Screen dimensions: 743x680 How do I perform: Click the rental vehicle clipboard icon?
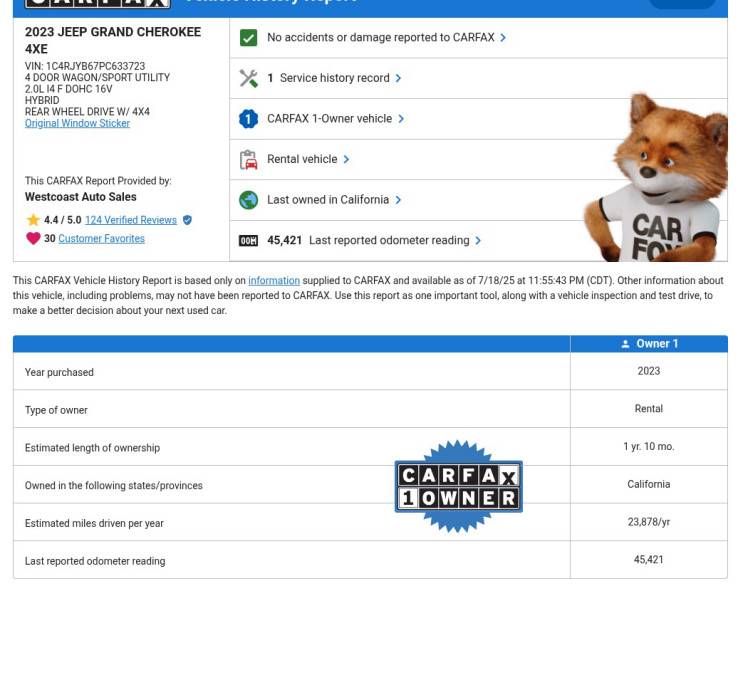click(248, 160)
